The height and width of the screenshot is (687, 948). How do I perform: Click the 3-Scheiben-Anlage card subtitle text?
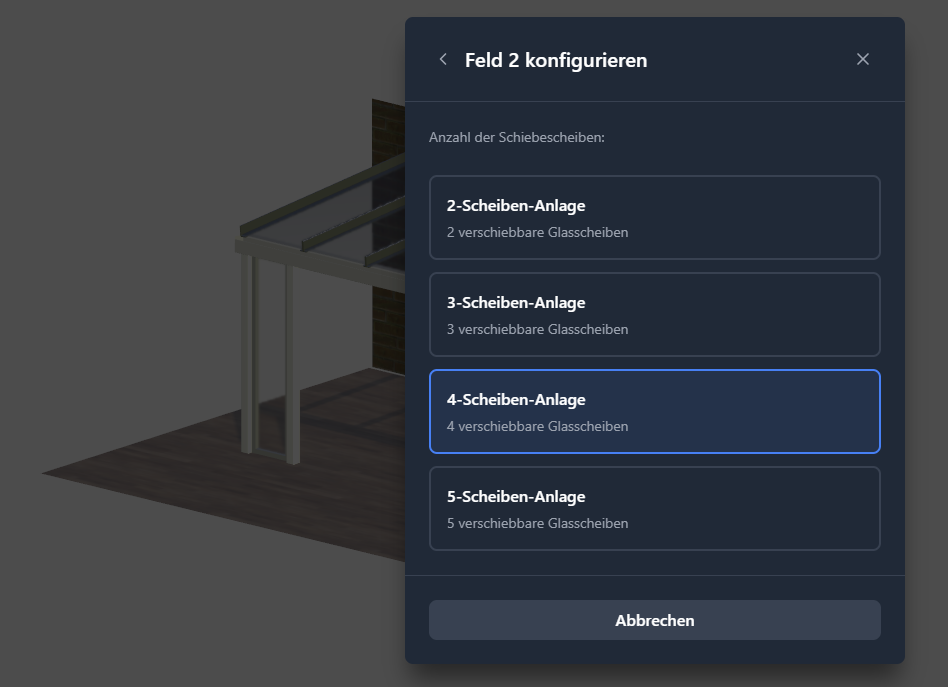(x=537, y=329)
